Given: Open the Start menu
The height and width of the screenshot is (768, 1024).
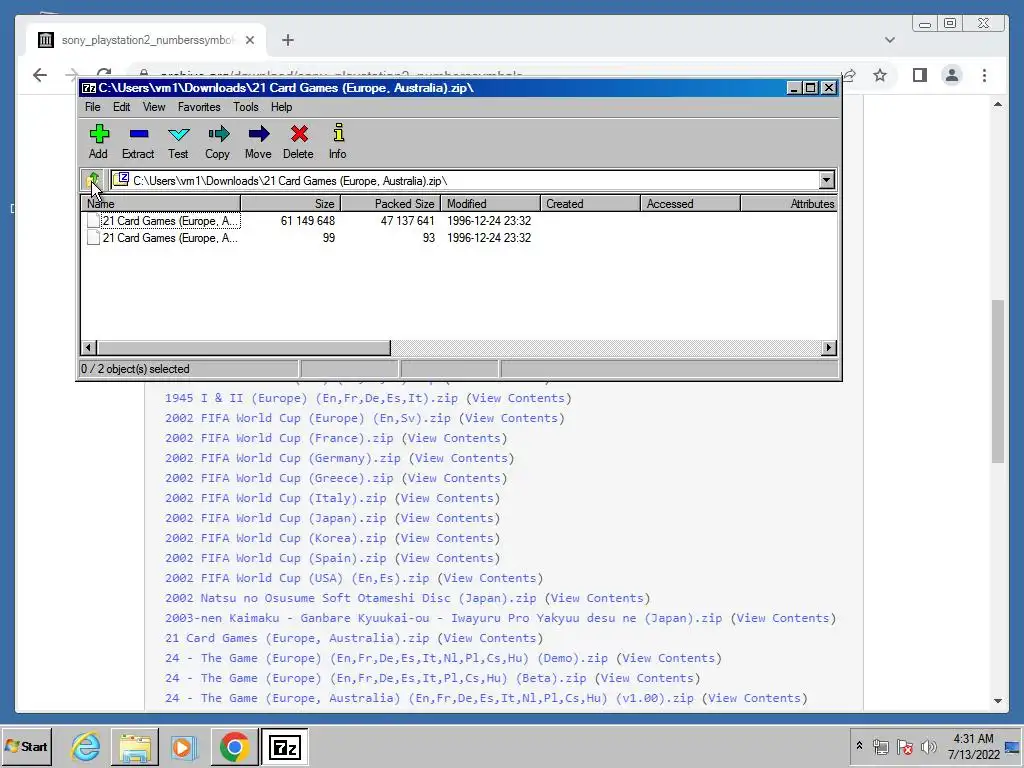Looking at the screenshot, I should [x=27, y=746].
